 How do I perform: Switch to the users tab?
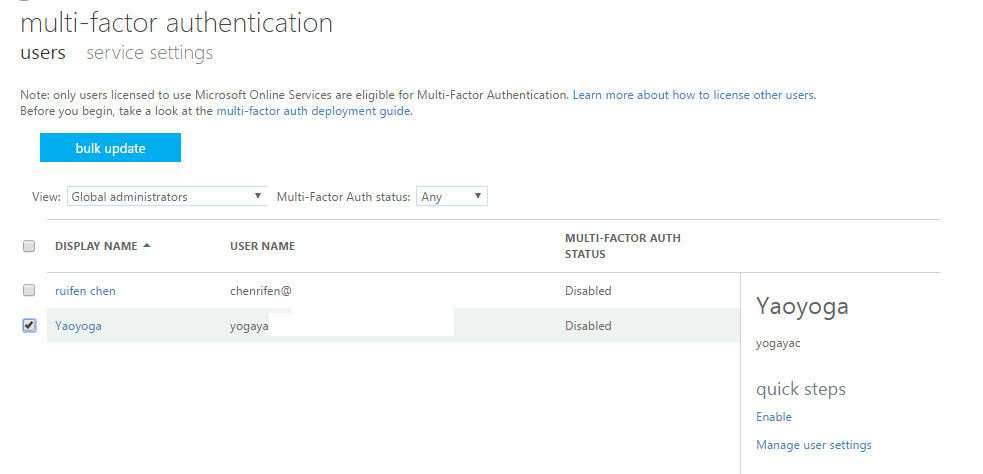coord(43,53)
